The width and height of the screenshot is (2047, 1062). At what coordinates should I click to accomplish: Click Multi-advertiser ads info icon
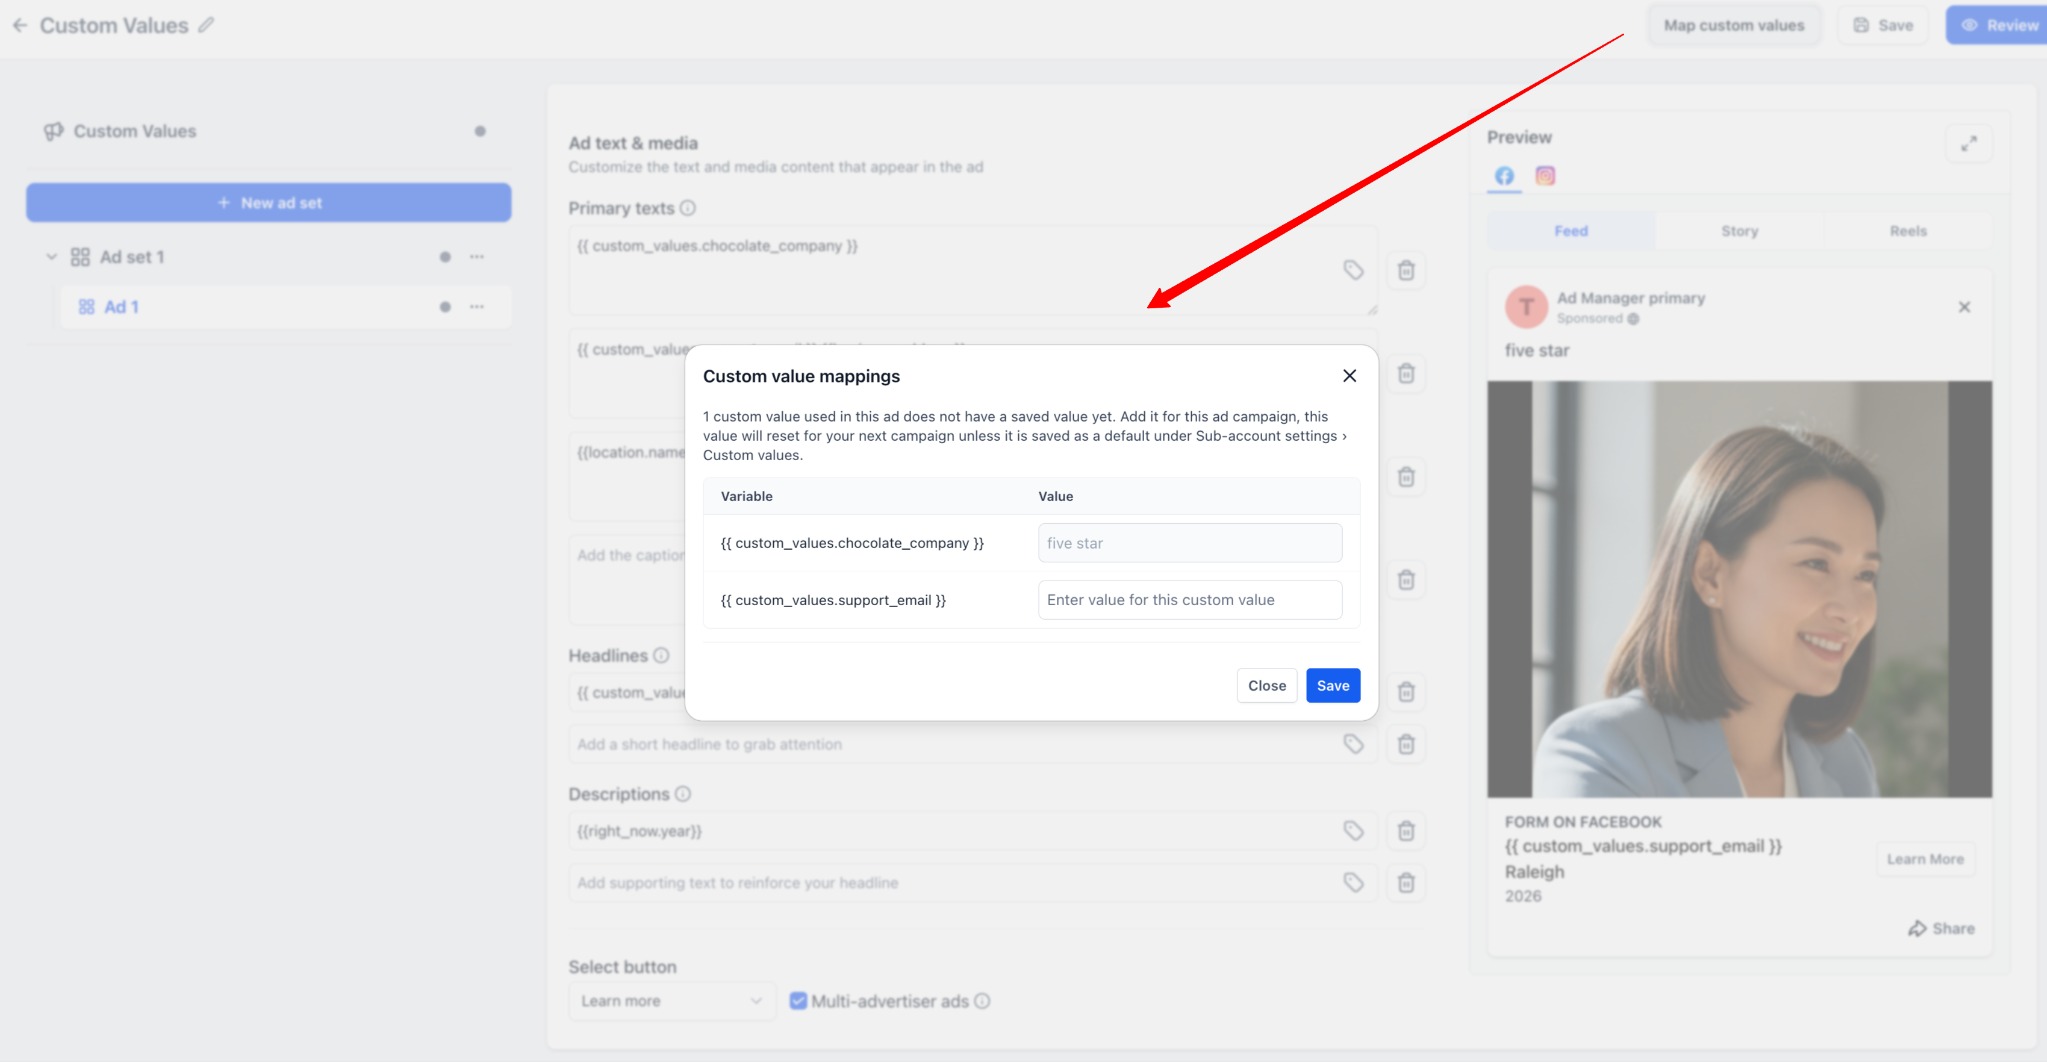(x=982, y=1001)
